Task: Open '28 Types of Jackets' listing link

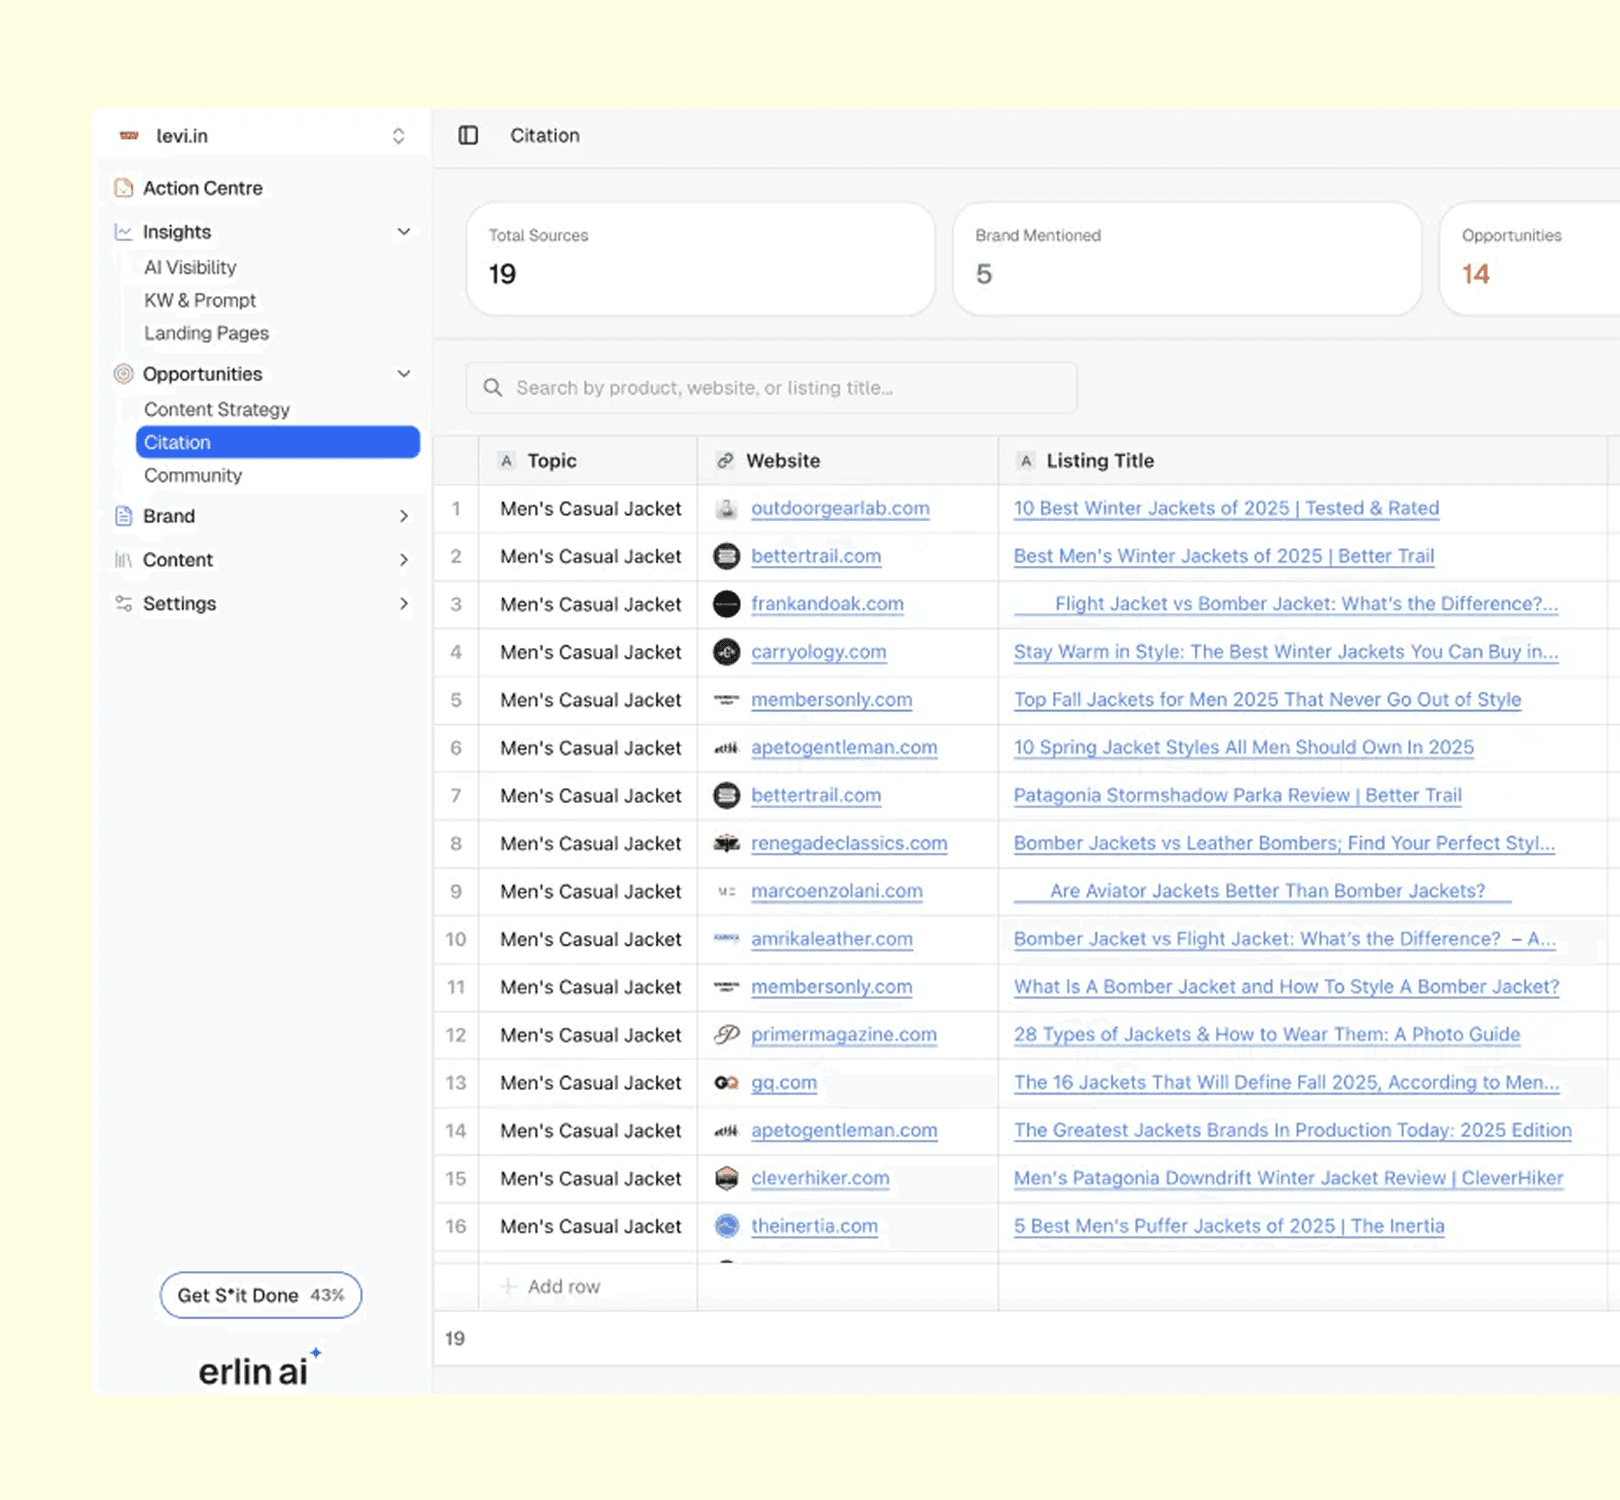Action: pyautogui.click(x=1267, y=1034)
